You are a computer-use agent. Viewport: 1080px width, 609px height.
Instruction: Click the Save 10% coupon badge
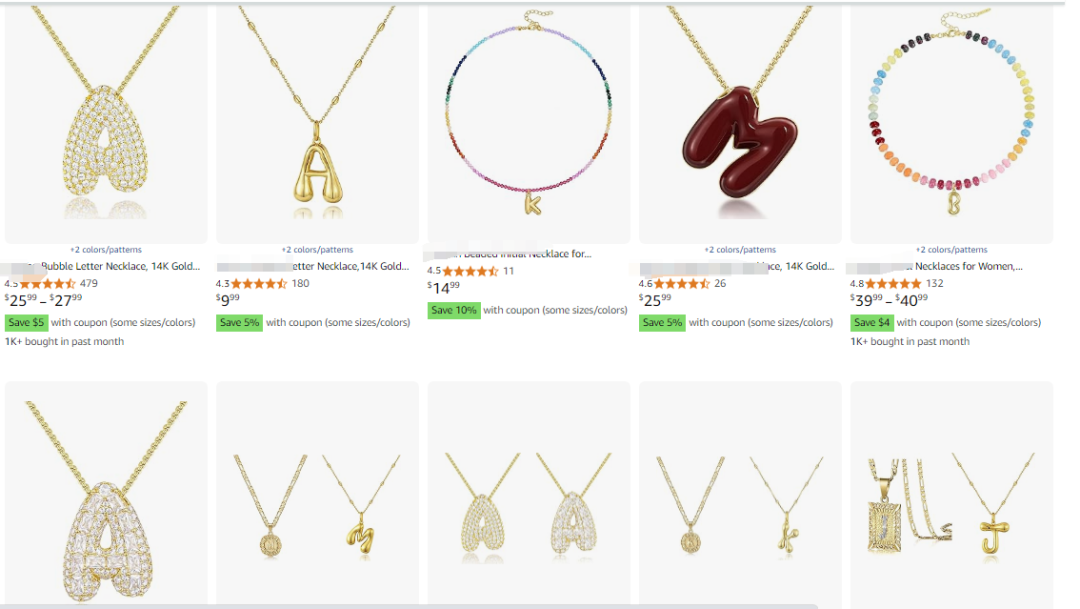454,310
